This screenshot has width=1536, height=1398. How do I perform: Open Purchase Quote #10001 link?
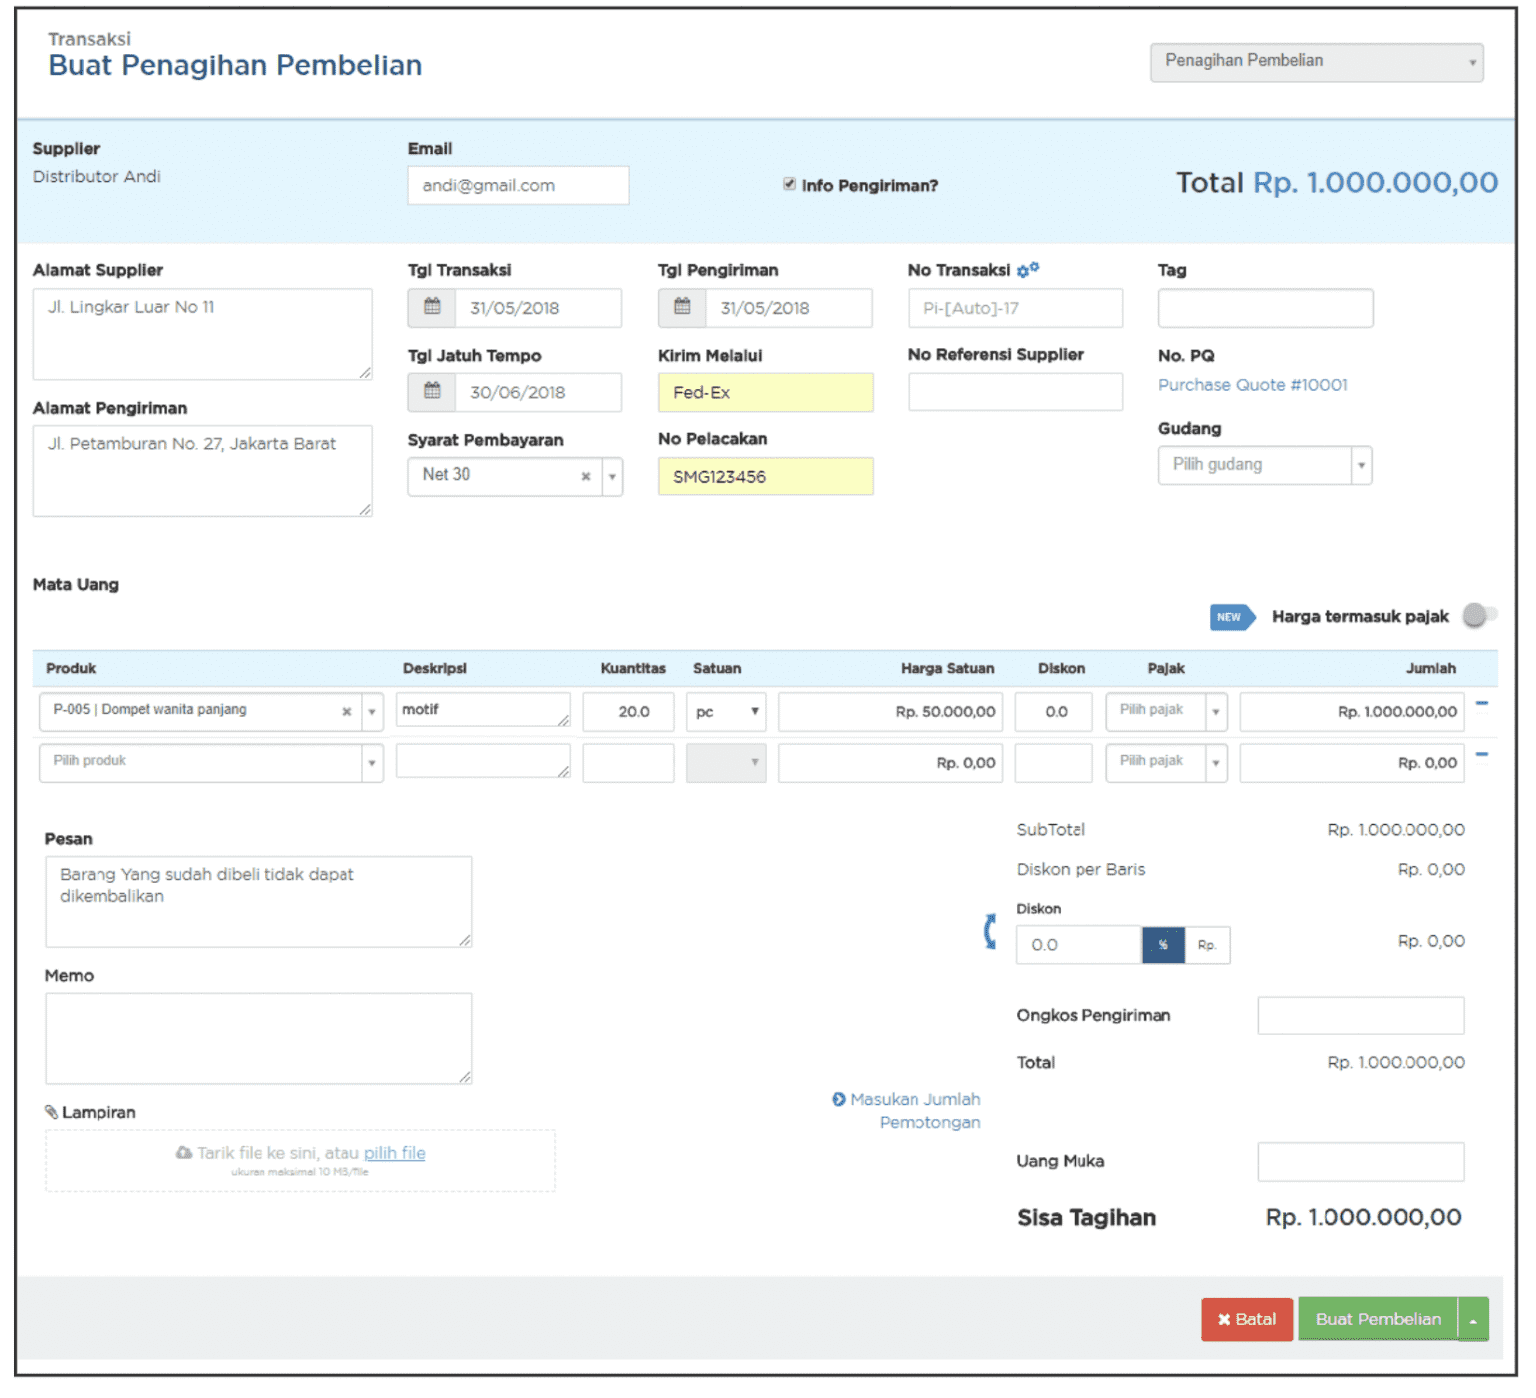[x=1253, y=384]
